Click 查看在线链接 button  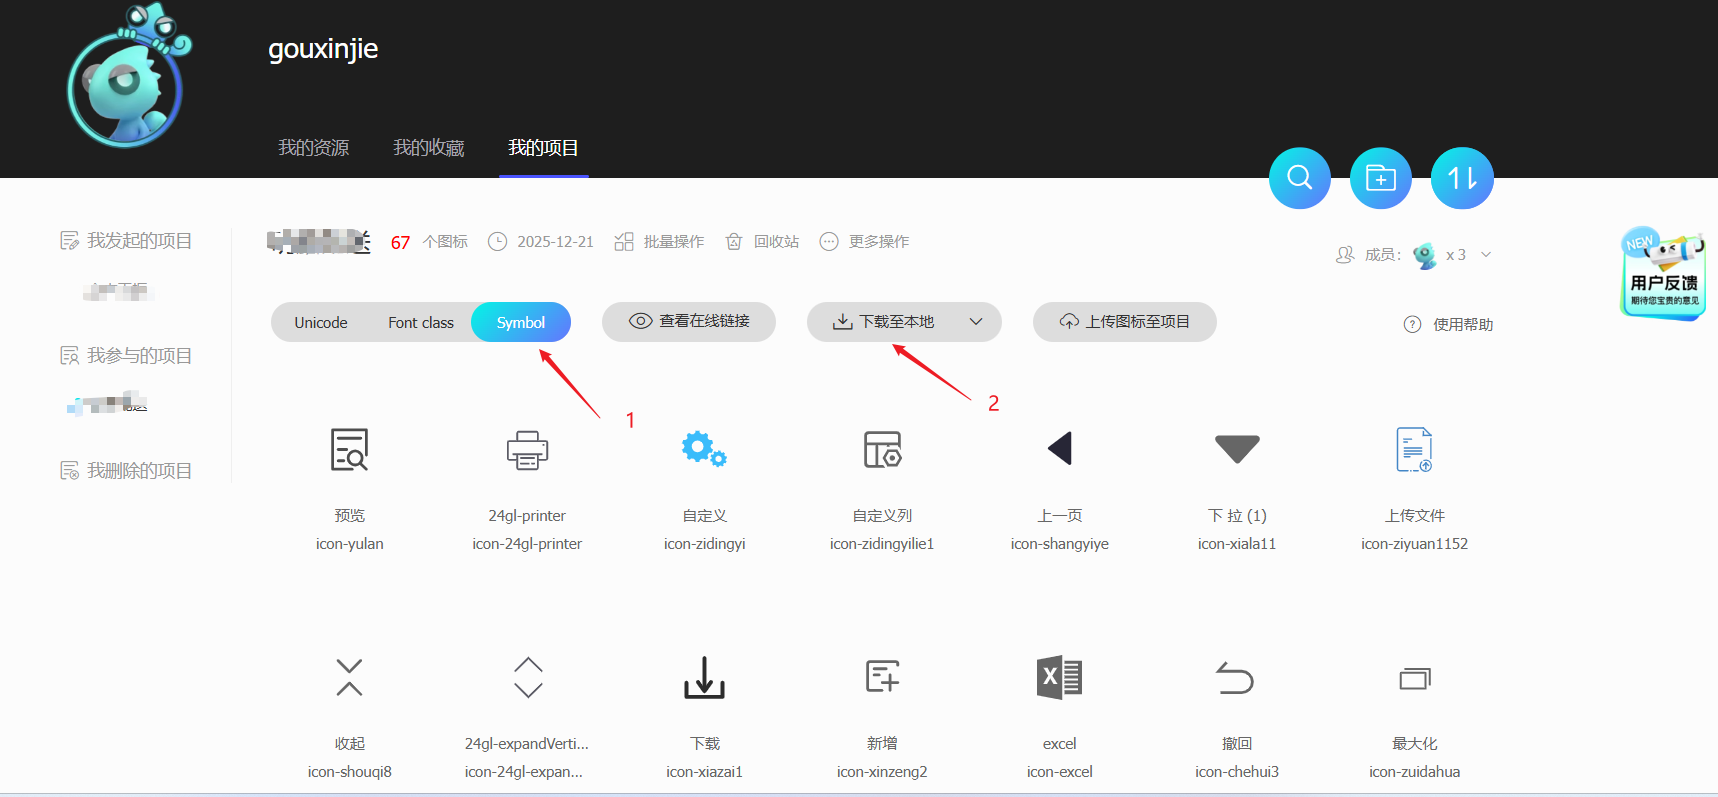(689, 322)
